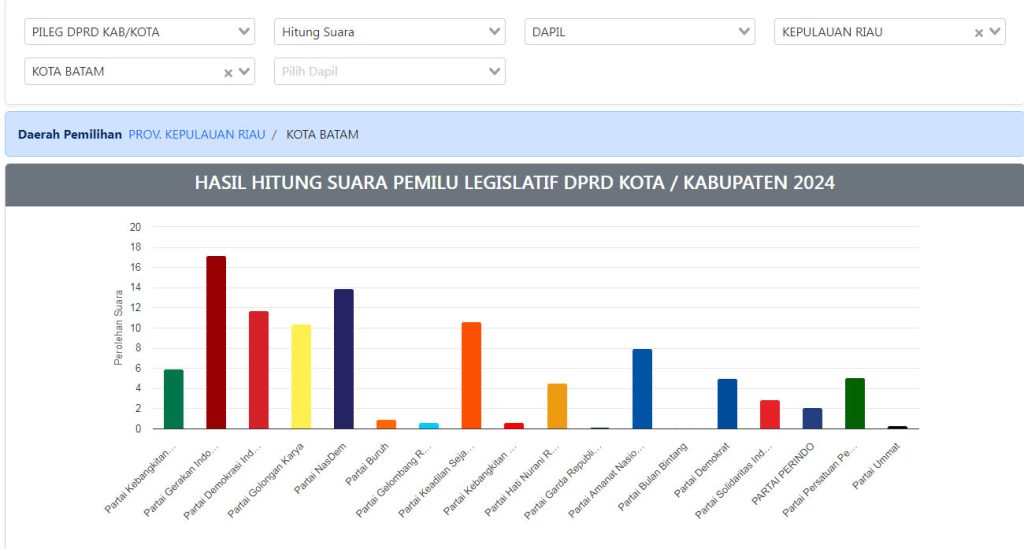Click the dark red Partai Gerakan Indonesia bar

tap(216, 342)
